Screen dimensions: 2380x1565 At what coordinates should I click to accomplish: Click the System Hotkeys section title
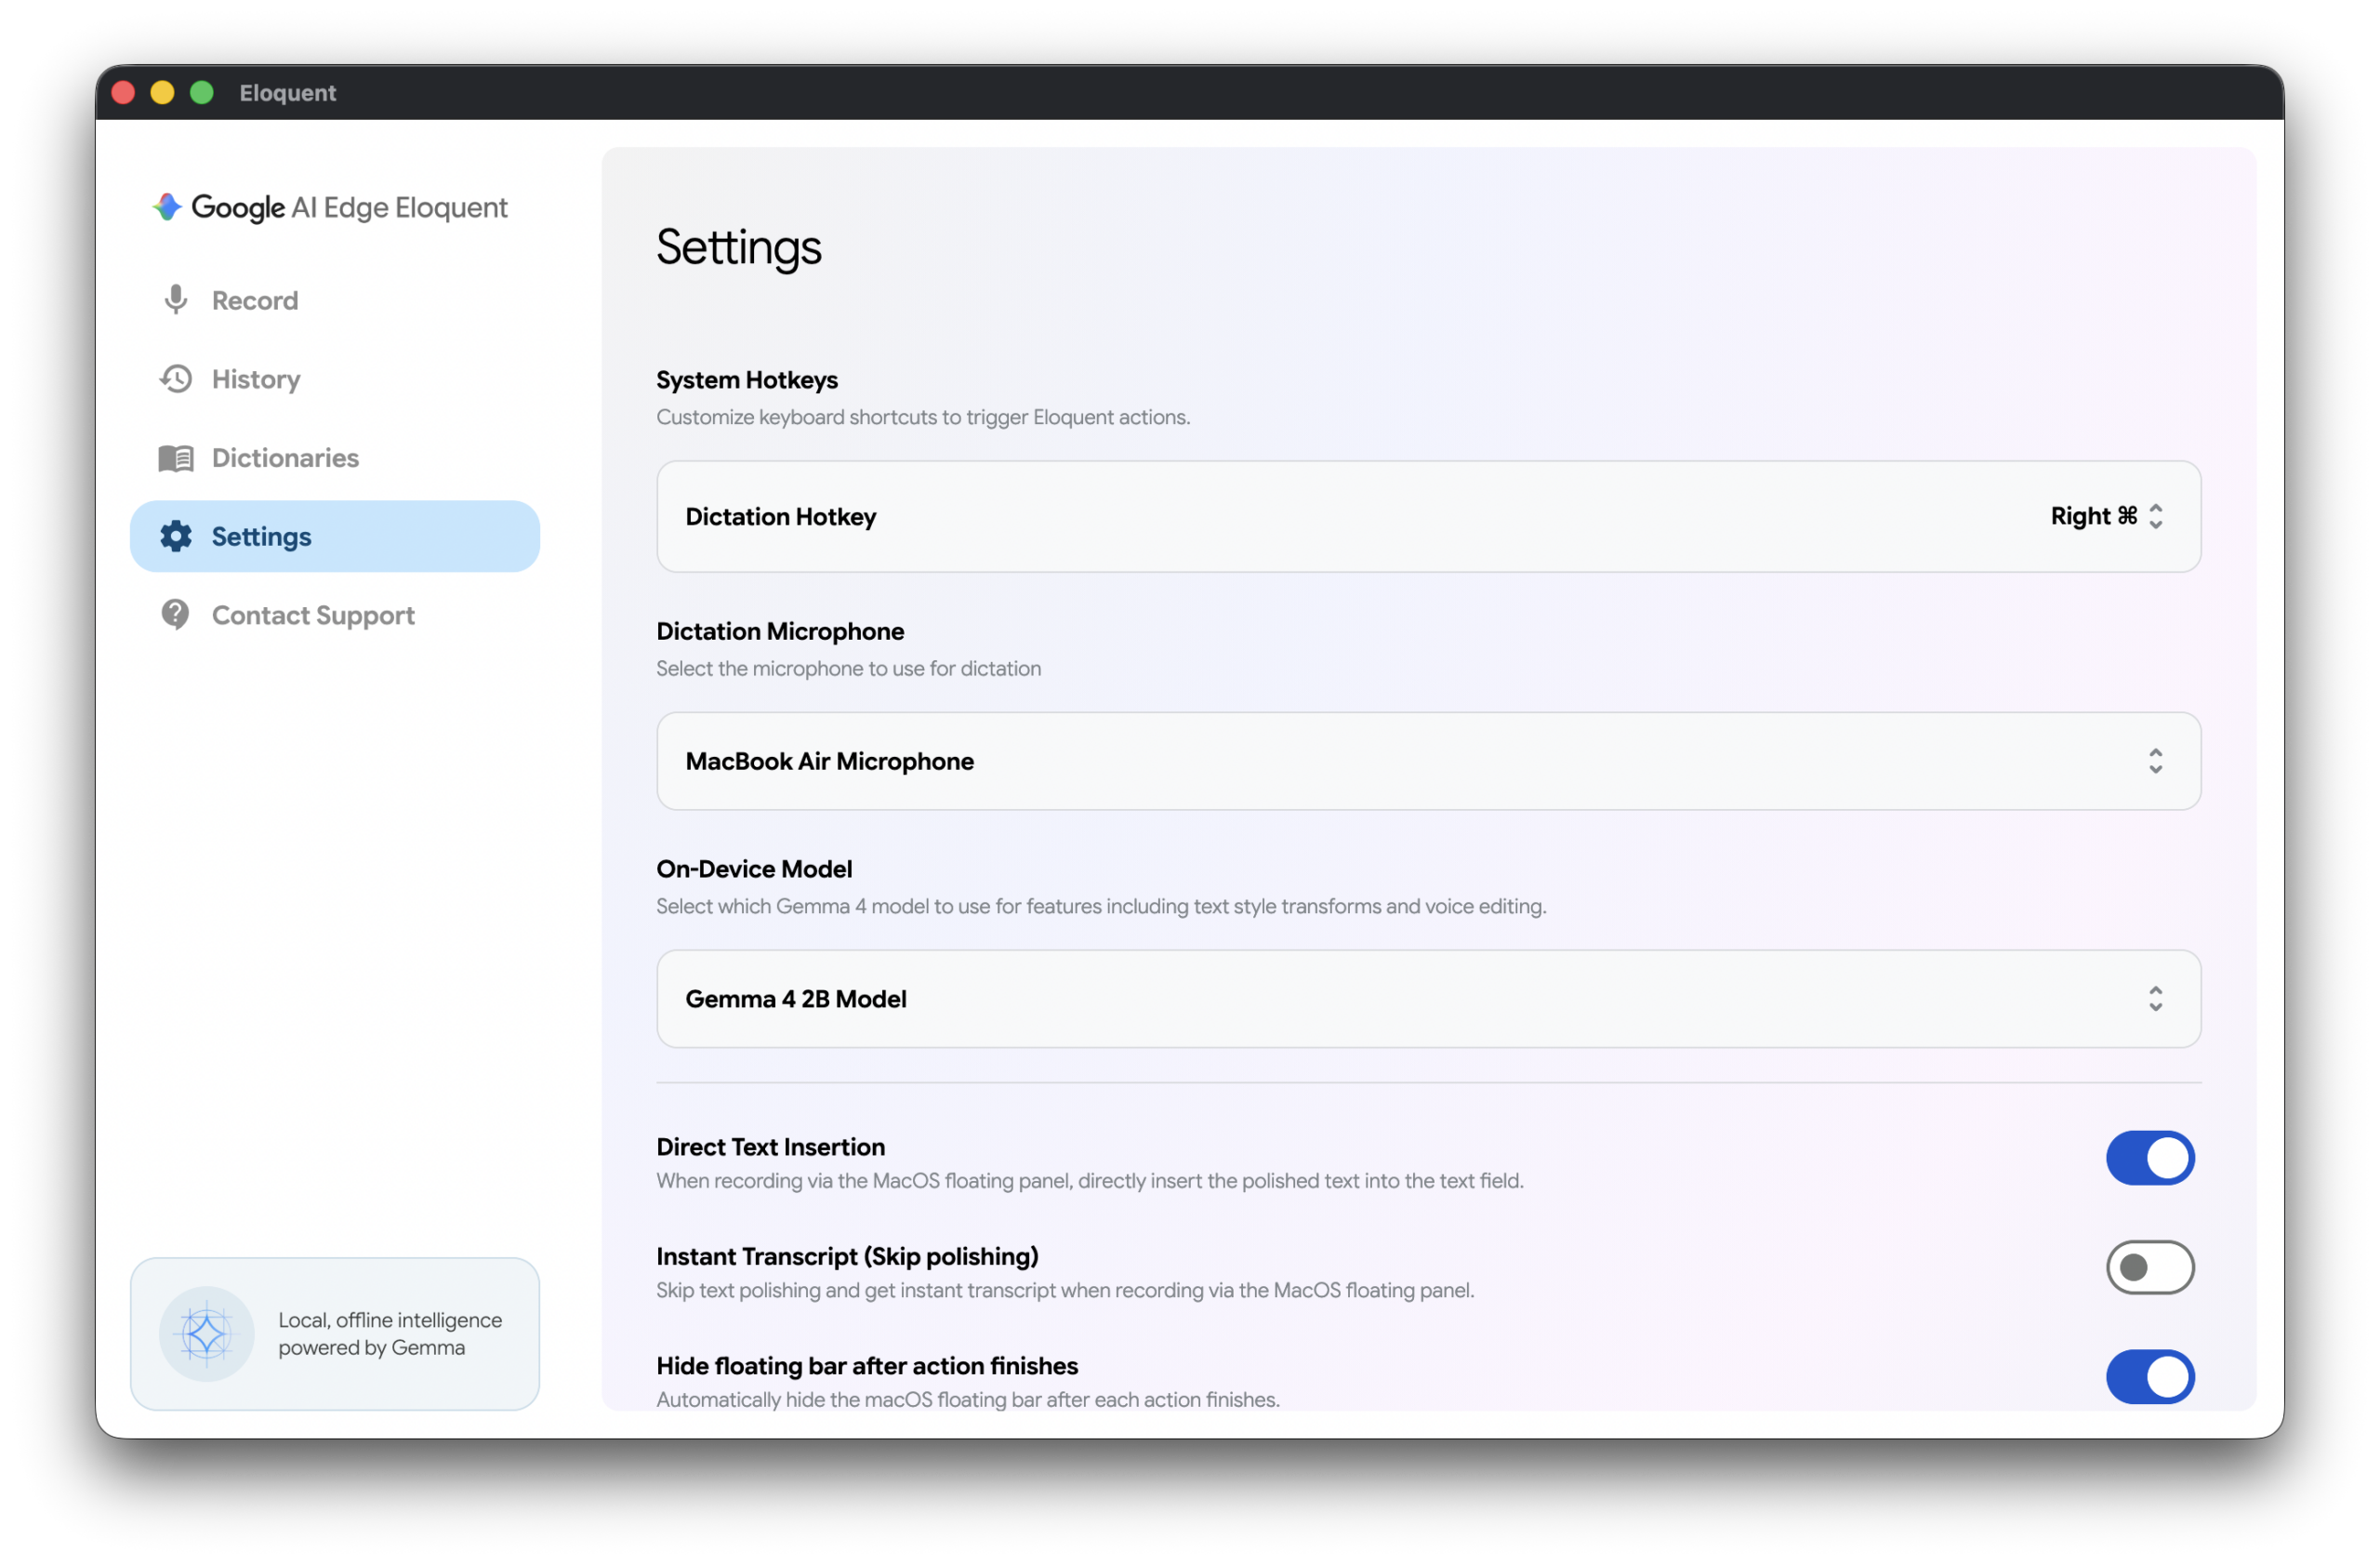tap(747, 380)
